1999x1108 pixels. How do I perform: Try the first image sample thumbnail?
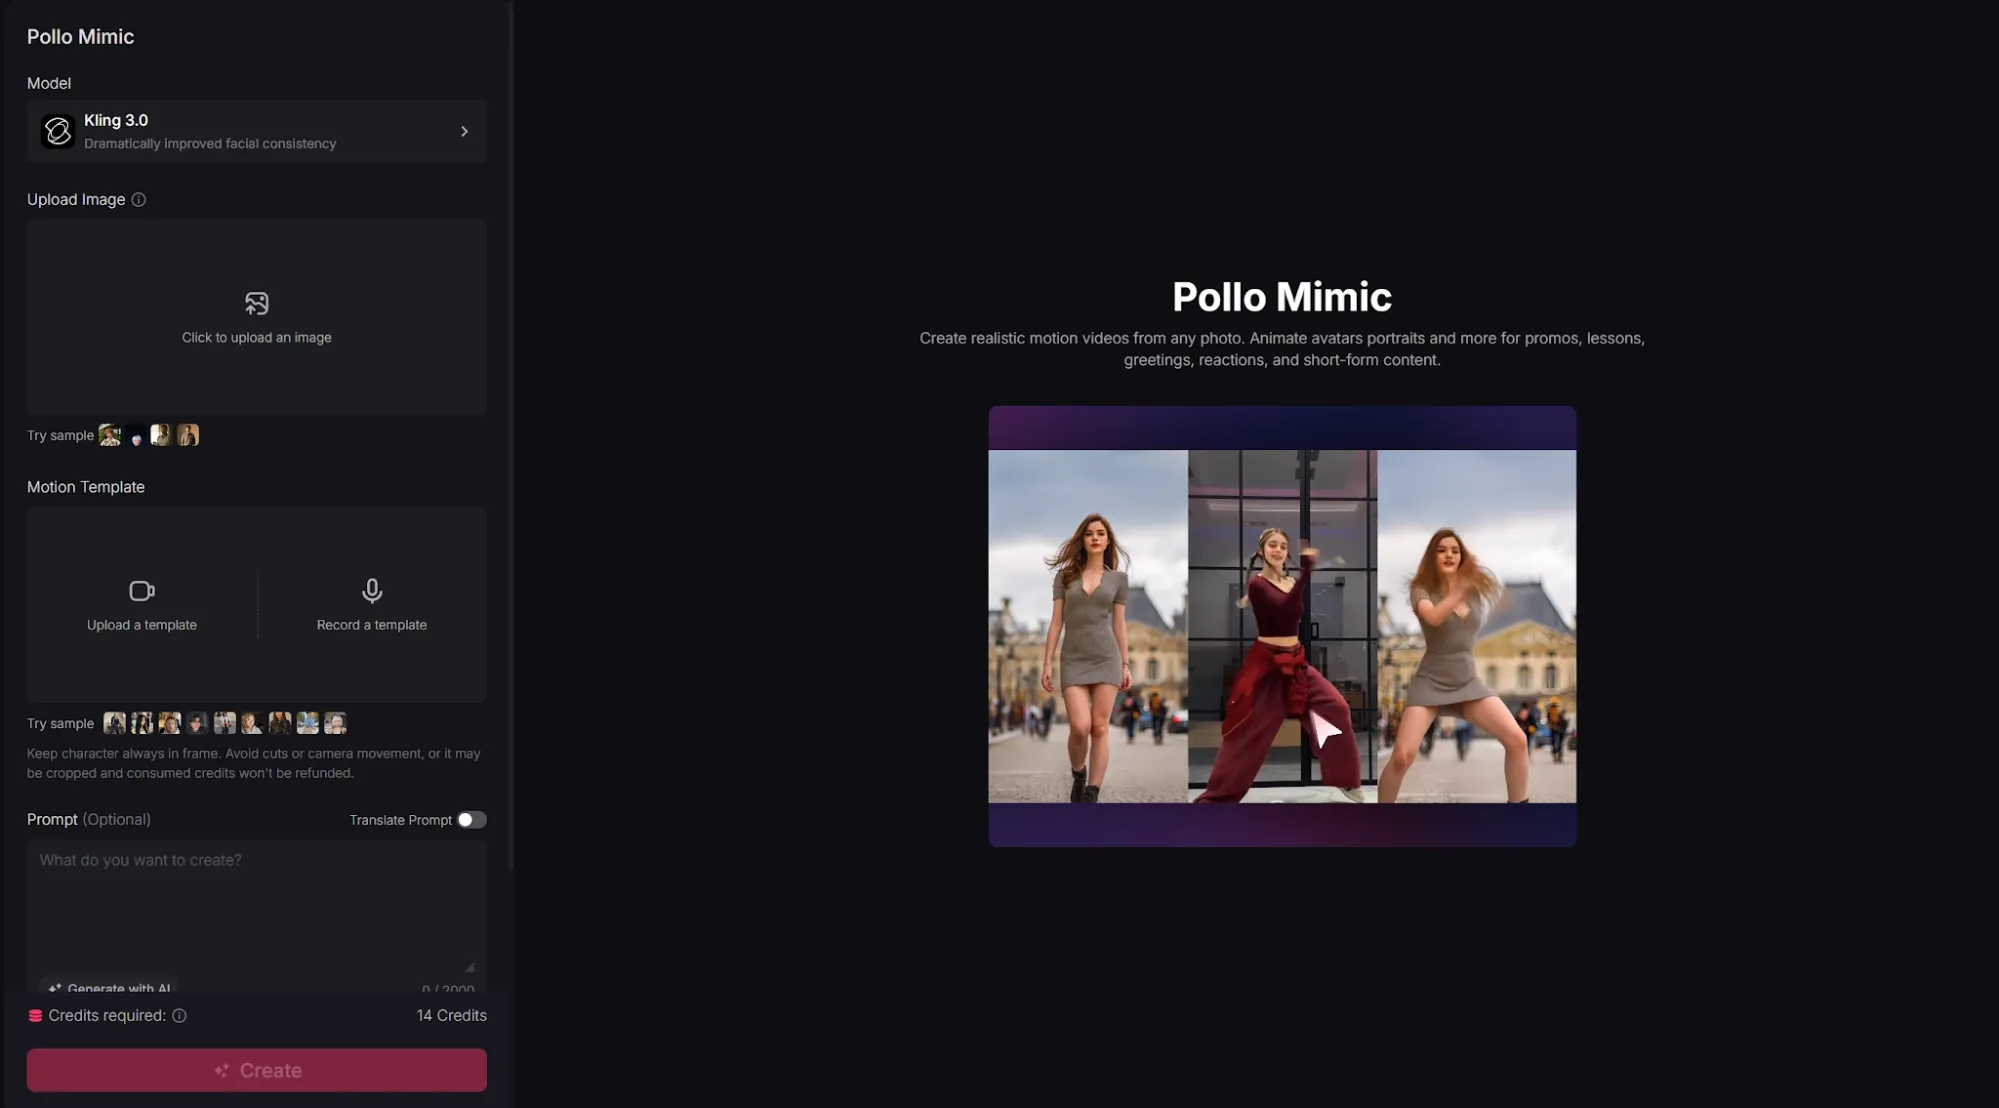[x=110, y=435]
